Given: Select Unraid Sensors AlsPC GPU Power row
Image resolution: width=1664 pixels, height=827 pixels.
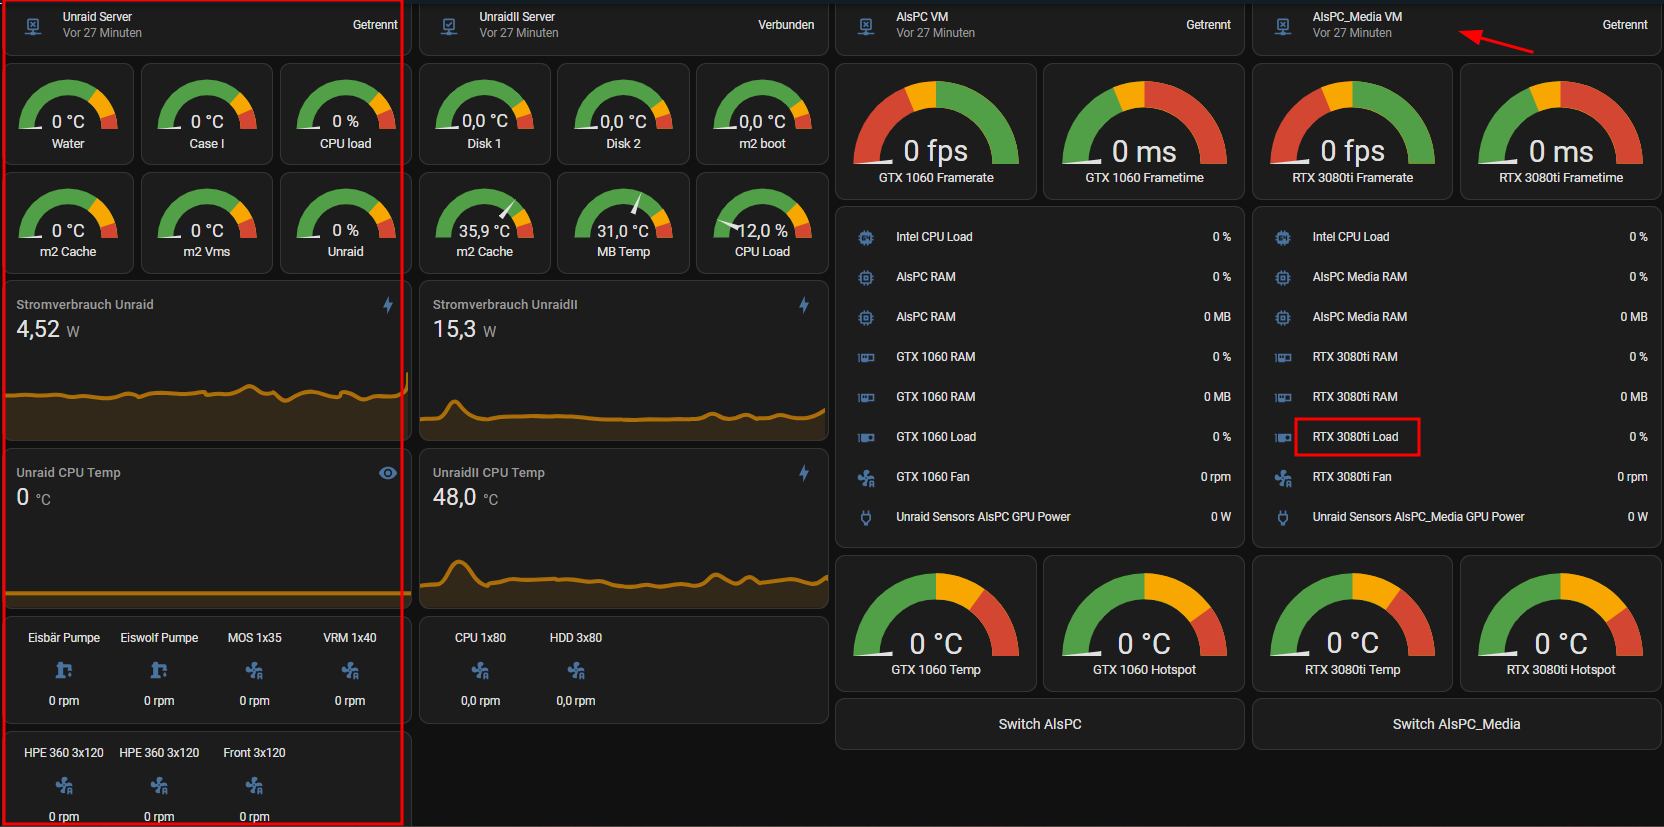Looking at the screenshot, I should click(x=1040, y=517).
